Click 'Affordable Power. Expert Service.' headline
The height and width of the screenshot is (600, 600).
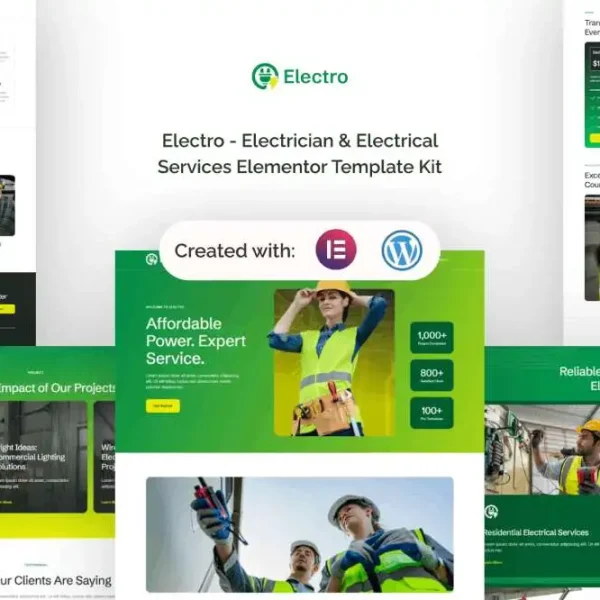pos(196,341)
